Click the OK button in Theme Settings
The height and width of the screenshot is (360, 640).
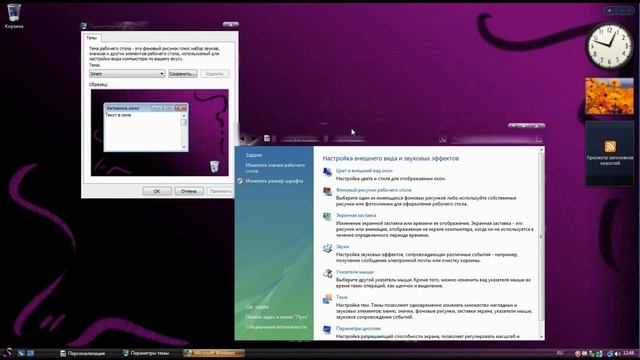click(157, 191)
